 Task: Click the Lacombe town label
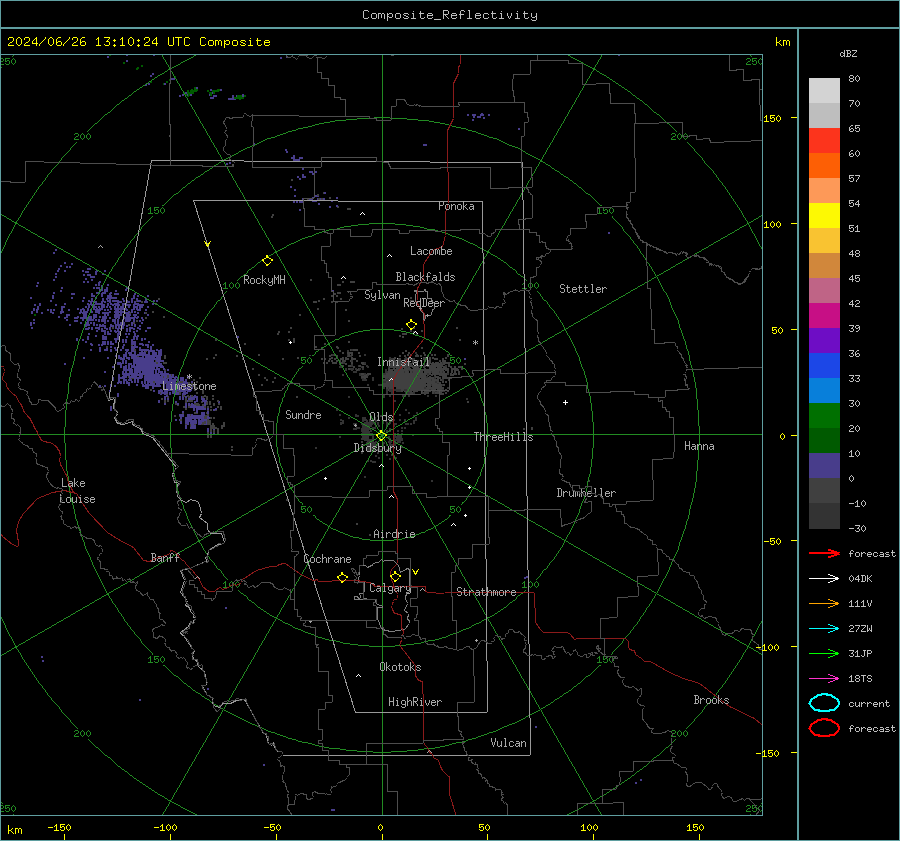[431, 251]
